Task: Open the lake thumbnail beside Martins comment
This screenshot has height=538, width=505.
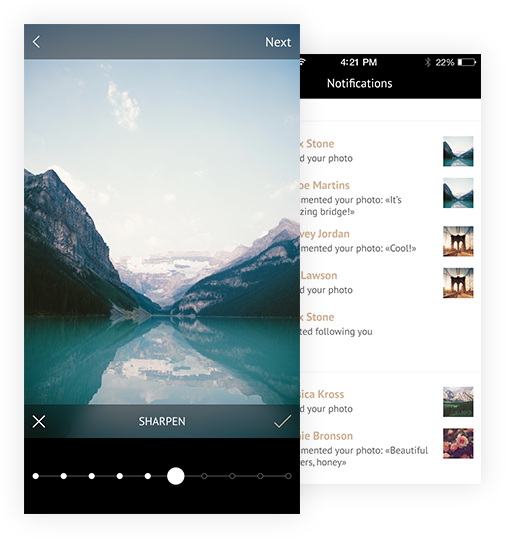Action: [x=458, y=193]
